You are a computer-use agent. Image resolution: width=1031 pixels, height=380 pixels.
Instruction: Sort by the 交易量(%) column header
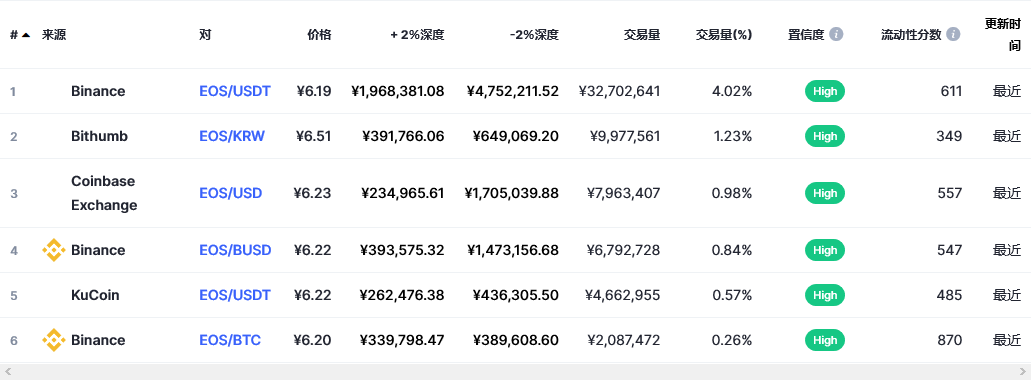coord(724,35)
